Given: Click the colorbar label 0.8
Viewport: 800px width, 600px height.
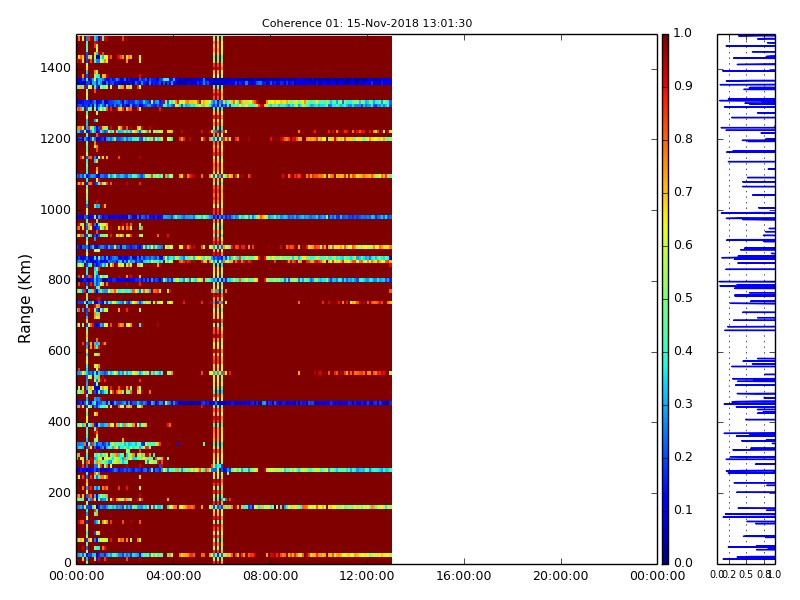Looking at the screenshot, I should tap(683, 139).
